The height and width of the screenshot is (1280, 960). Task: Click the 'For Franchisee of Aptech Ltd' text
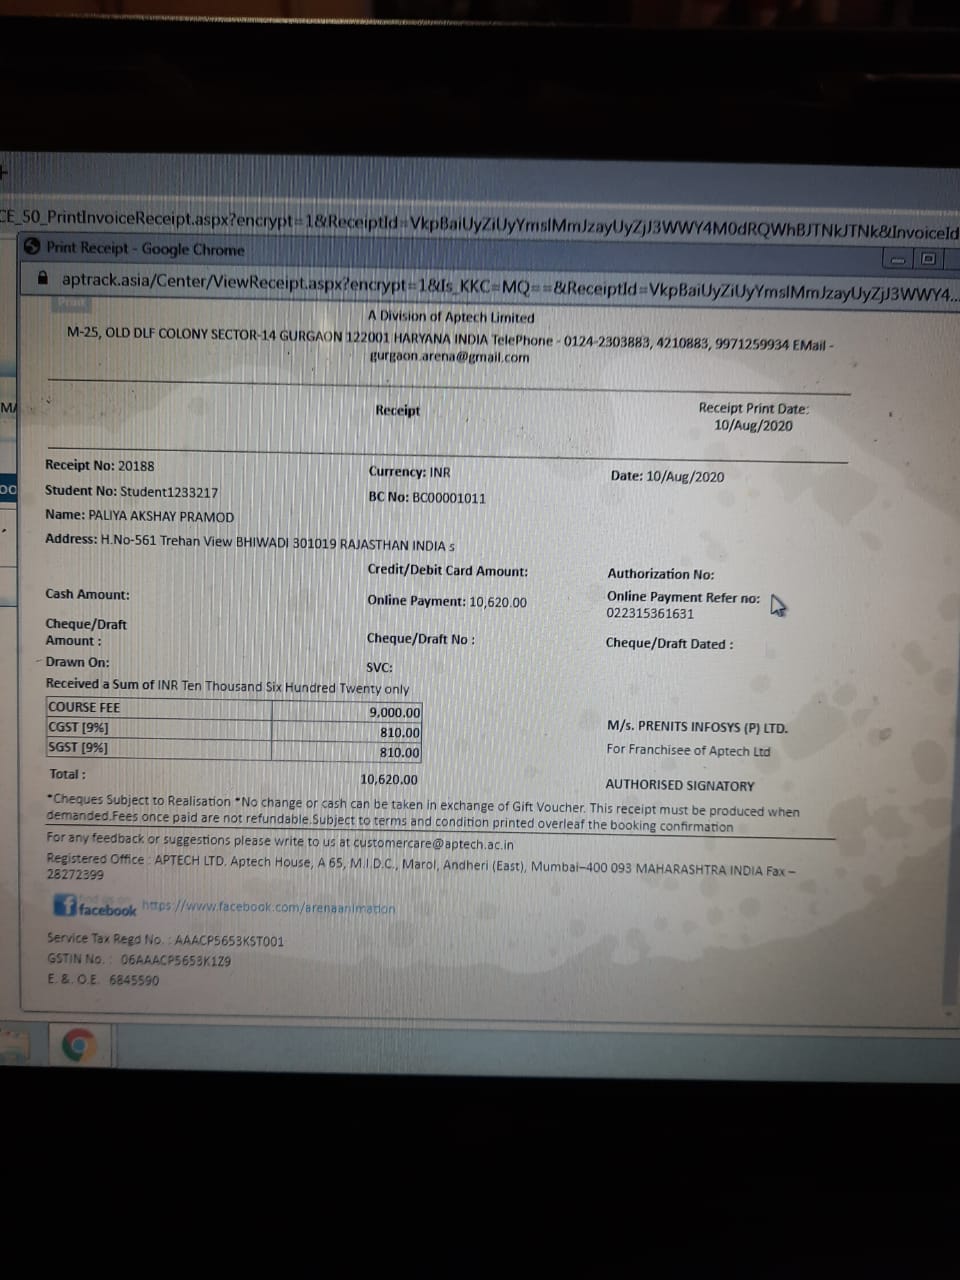click(x=688, y=750)
